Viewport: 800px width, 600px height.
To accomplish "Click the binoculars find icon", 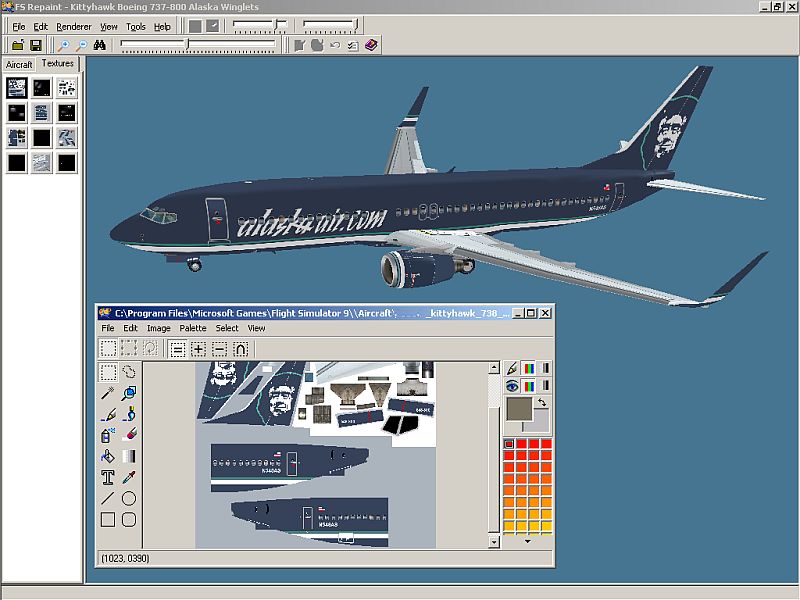I will coord(100,45).
